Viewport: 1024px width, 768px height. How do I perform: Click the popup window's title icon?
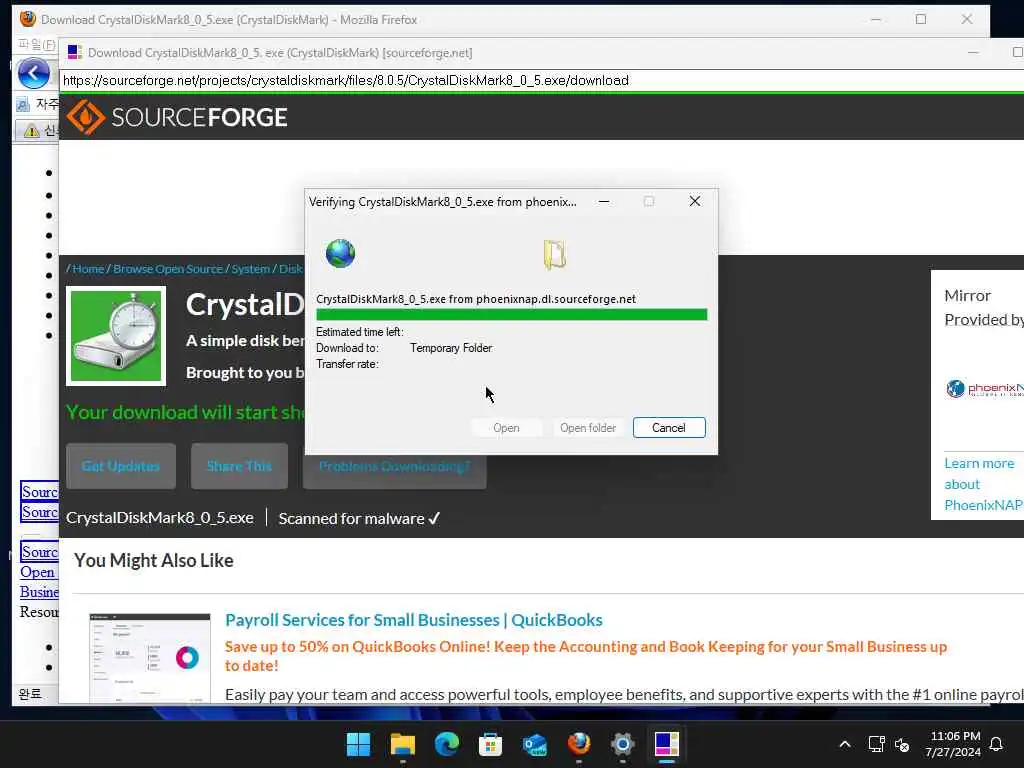tap(75, 52)
